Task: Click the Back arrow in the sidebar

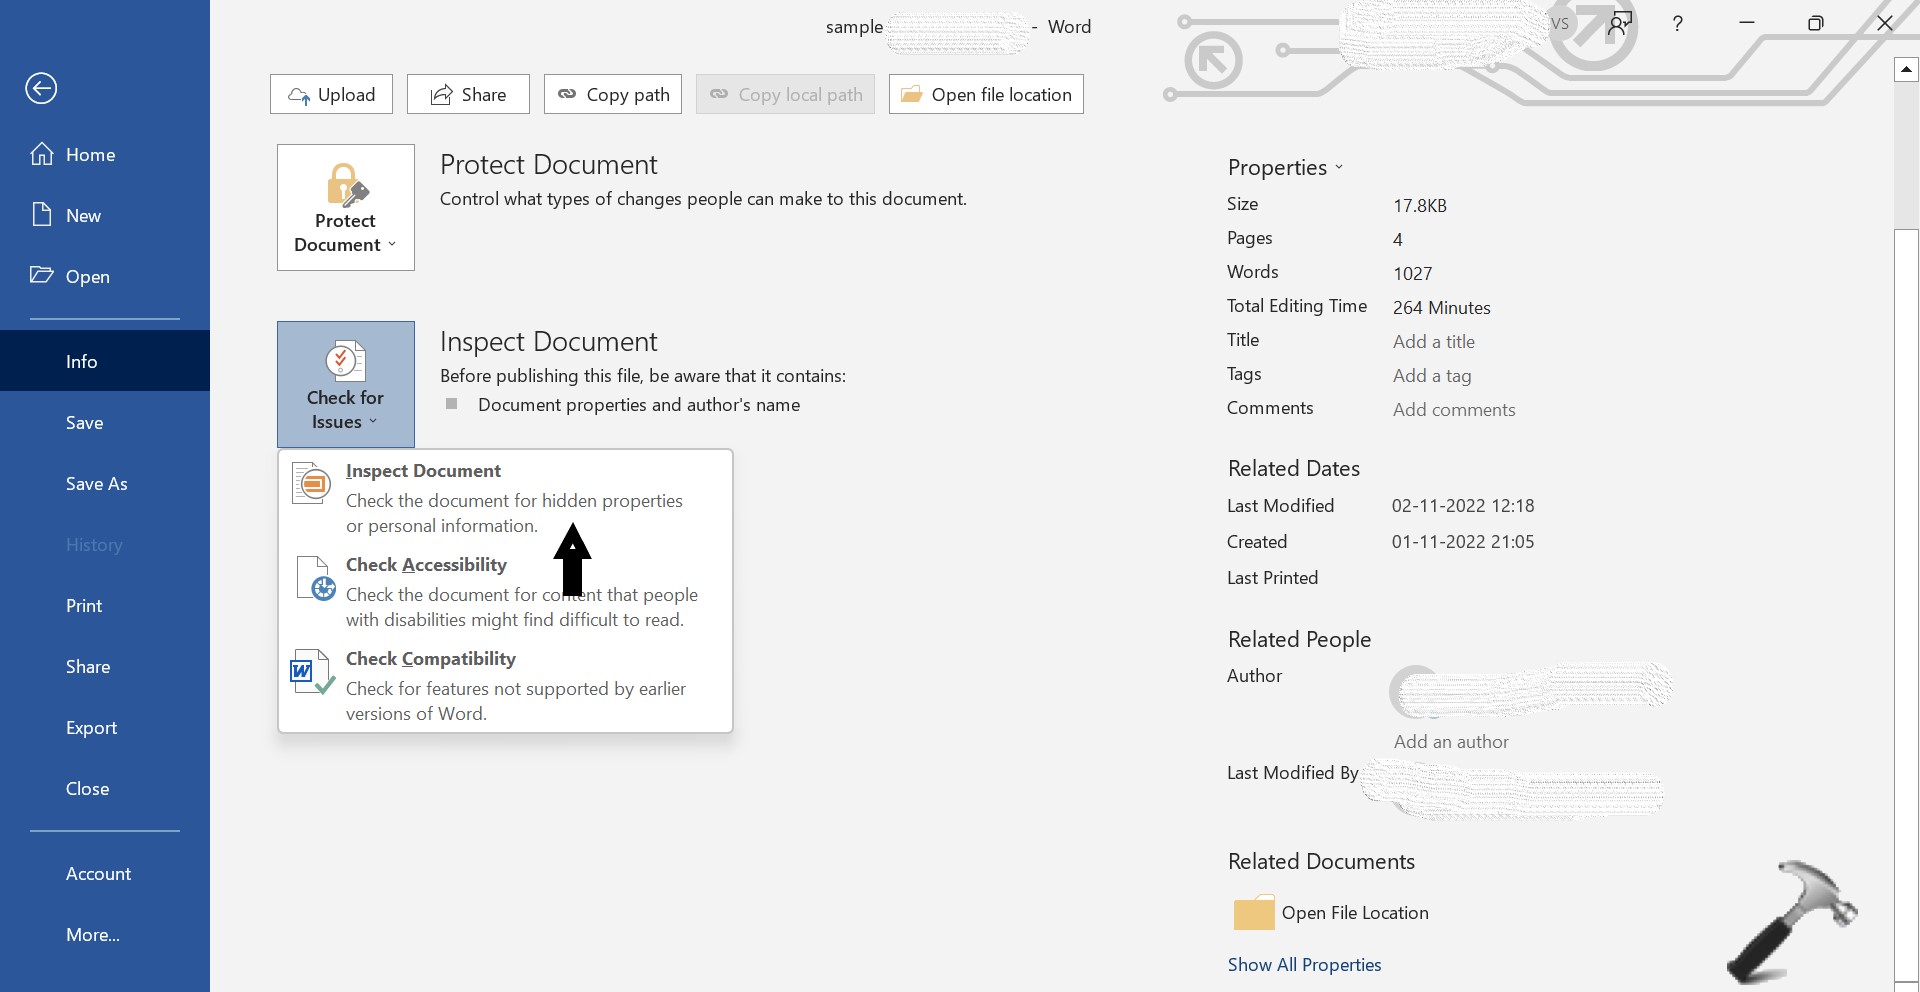Action: coord(41,88)
